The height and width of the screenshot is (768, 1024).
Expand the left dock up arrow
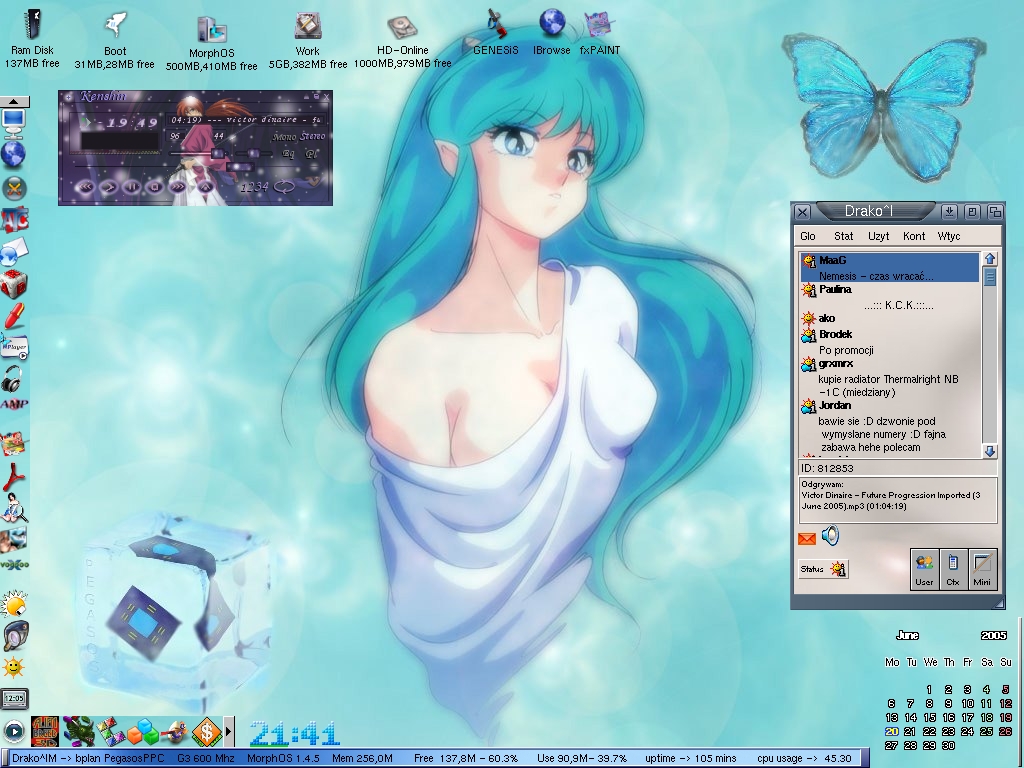pyautogui.click(x=14, y=101)
